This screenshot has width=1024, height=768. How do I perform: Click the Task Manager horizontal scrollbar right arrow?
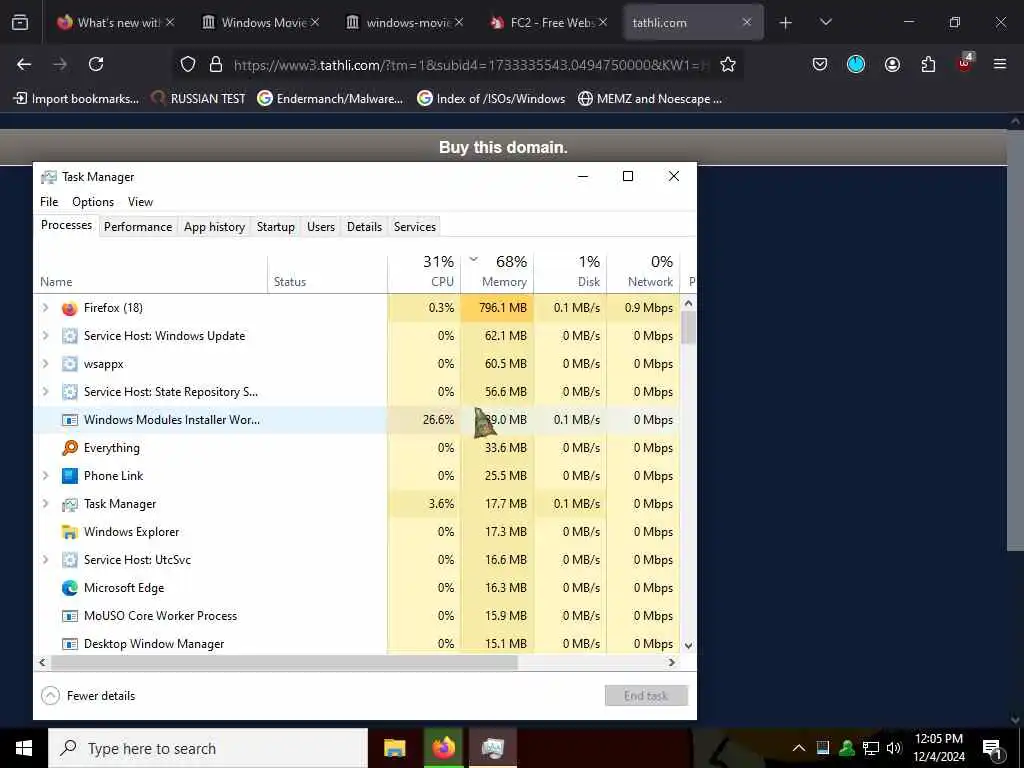671,662
